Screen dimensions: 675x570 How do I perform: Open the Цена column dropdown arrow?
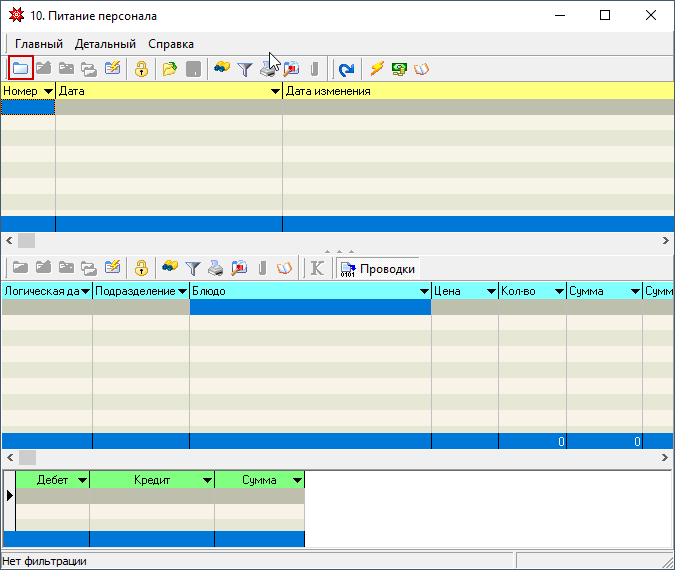pyautogui.click(x=490, y=291)
